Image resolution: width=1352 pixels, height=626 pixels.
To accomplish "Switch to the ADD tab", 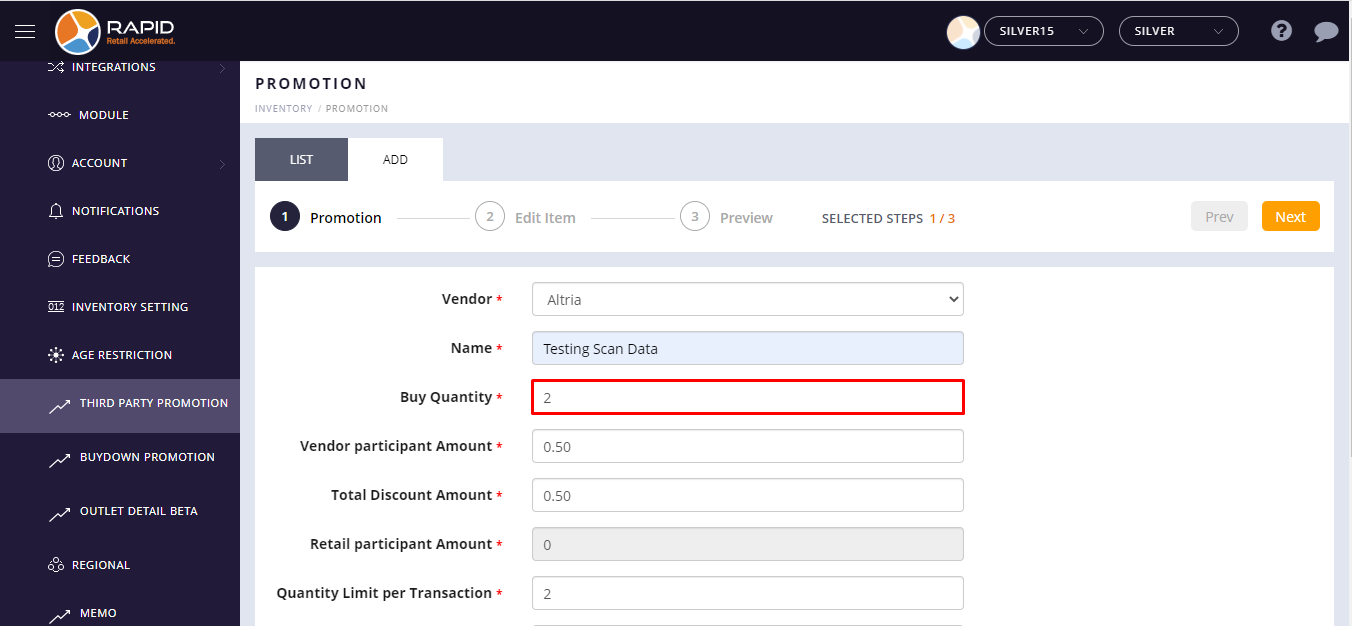I will coord(395,160).
